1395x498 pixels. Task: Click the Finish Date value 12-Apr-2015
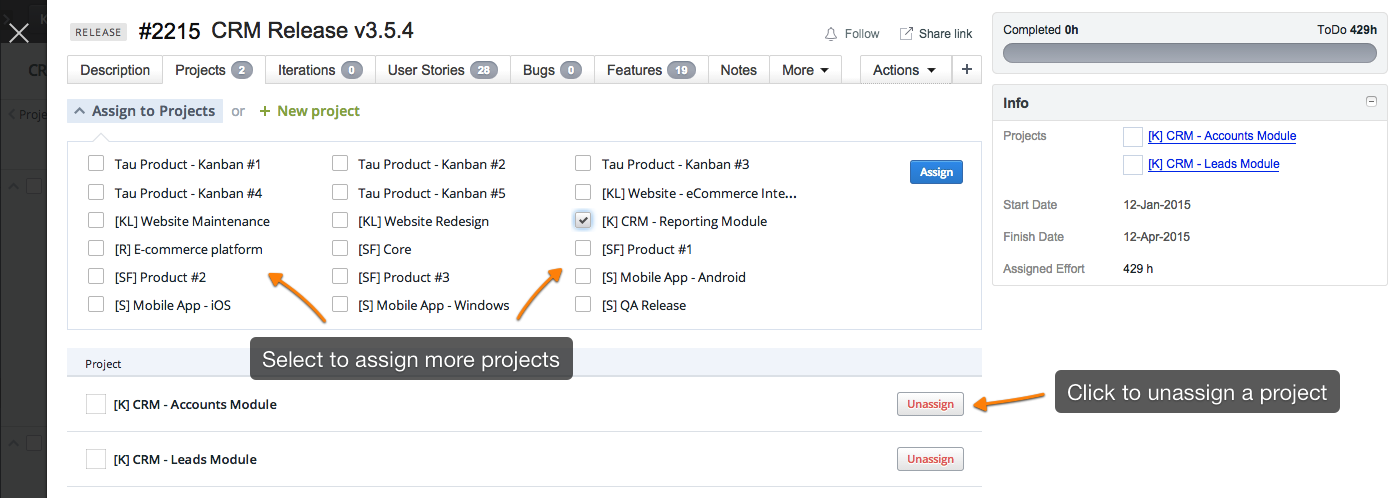1157,237
